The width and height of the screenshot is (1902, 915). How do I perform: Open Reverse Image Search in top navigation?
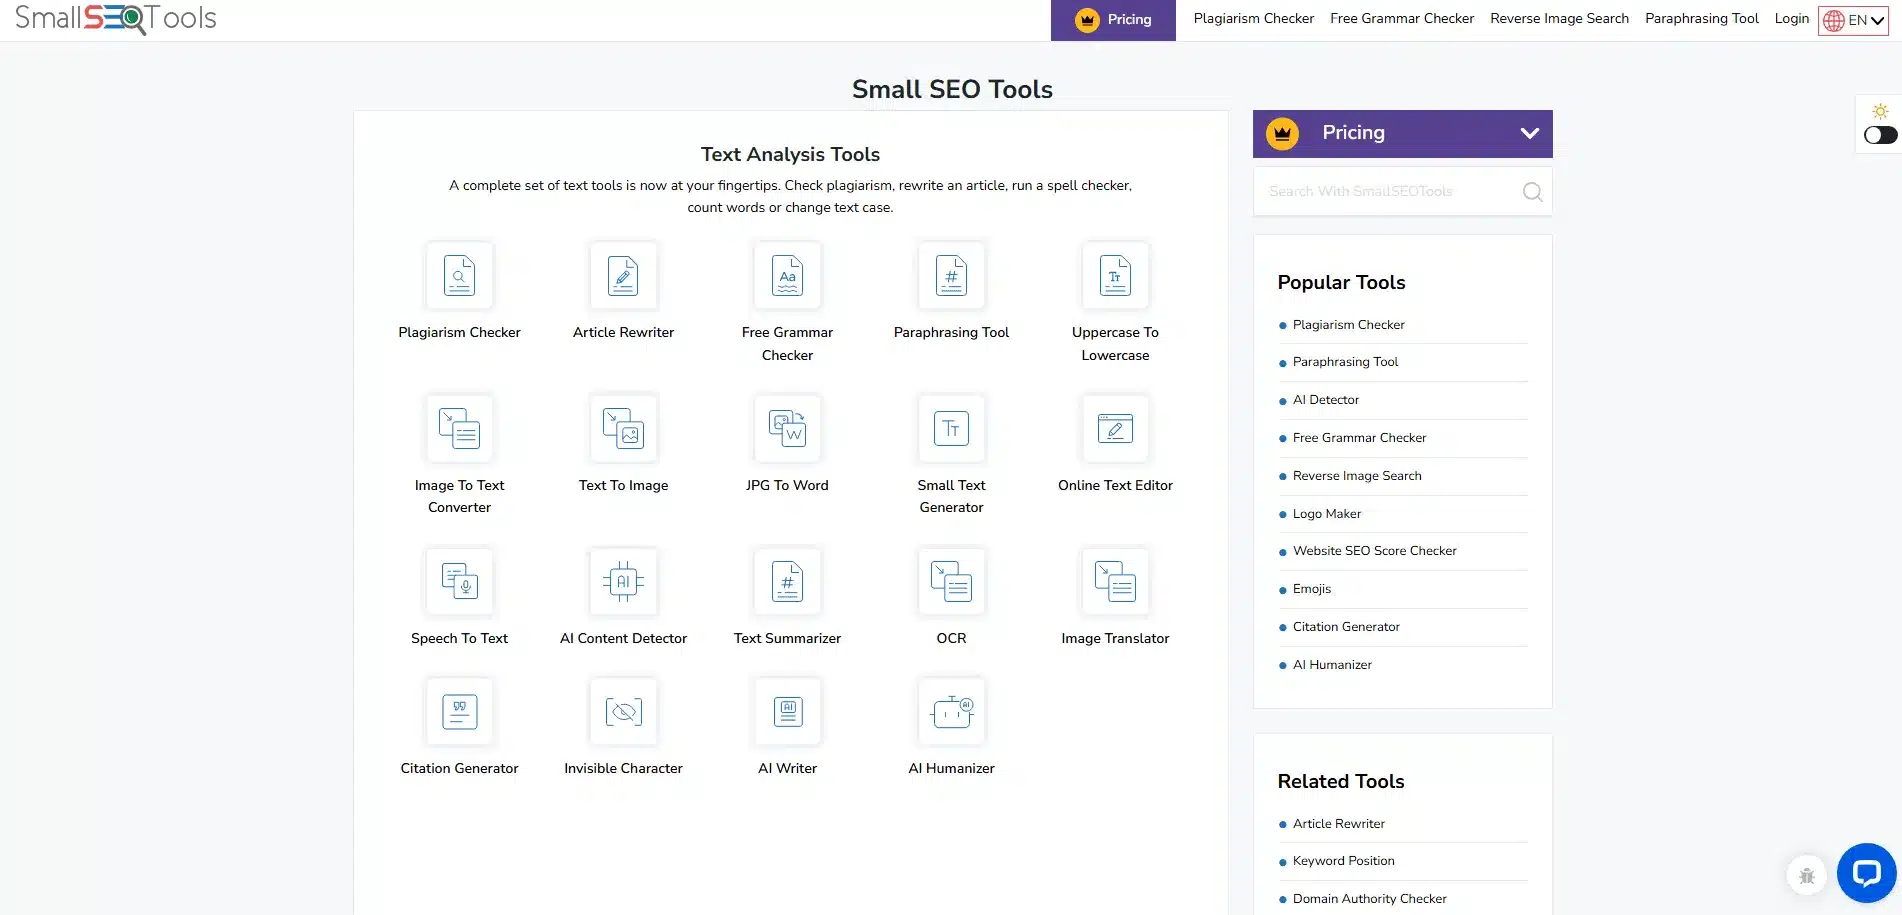pos(1559,19)
